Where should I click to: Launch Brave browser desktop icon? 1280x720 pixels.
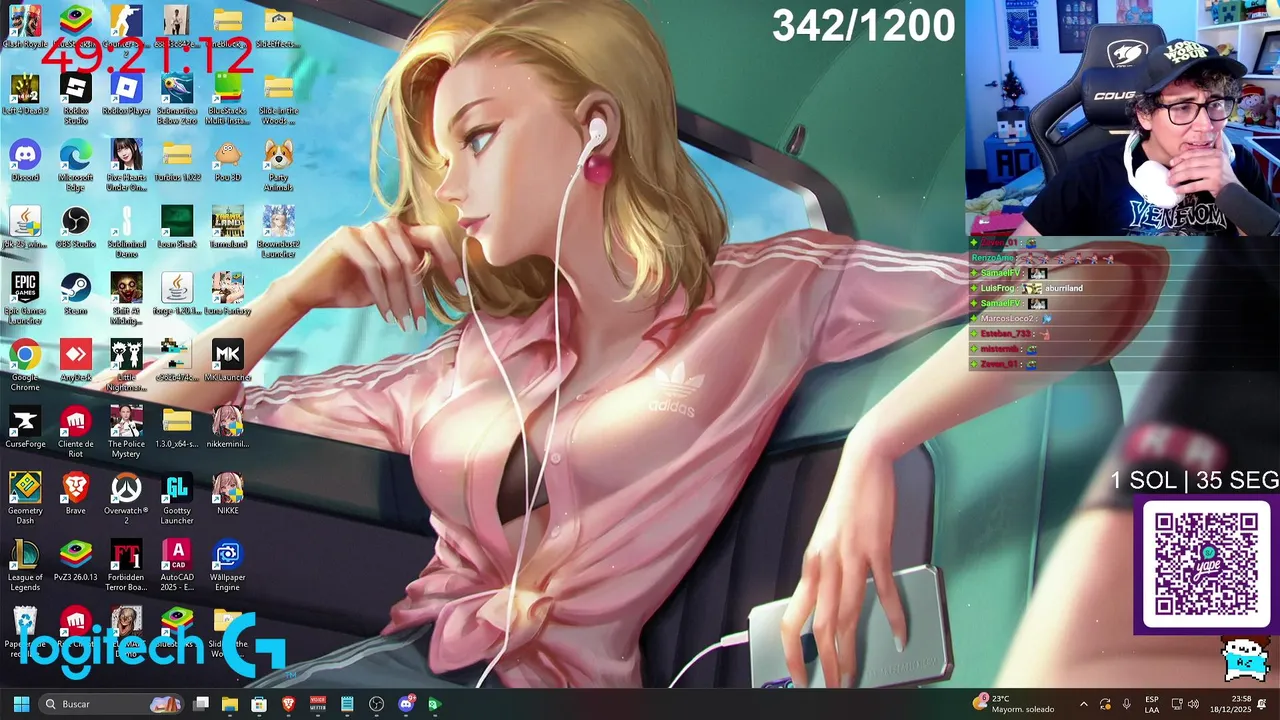(76, 494)
